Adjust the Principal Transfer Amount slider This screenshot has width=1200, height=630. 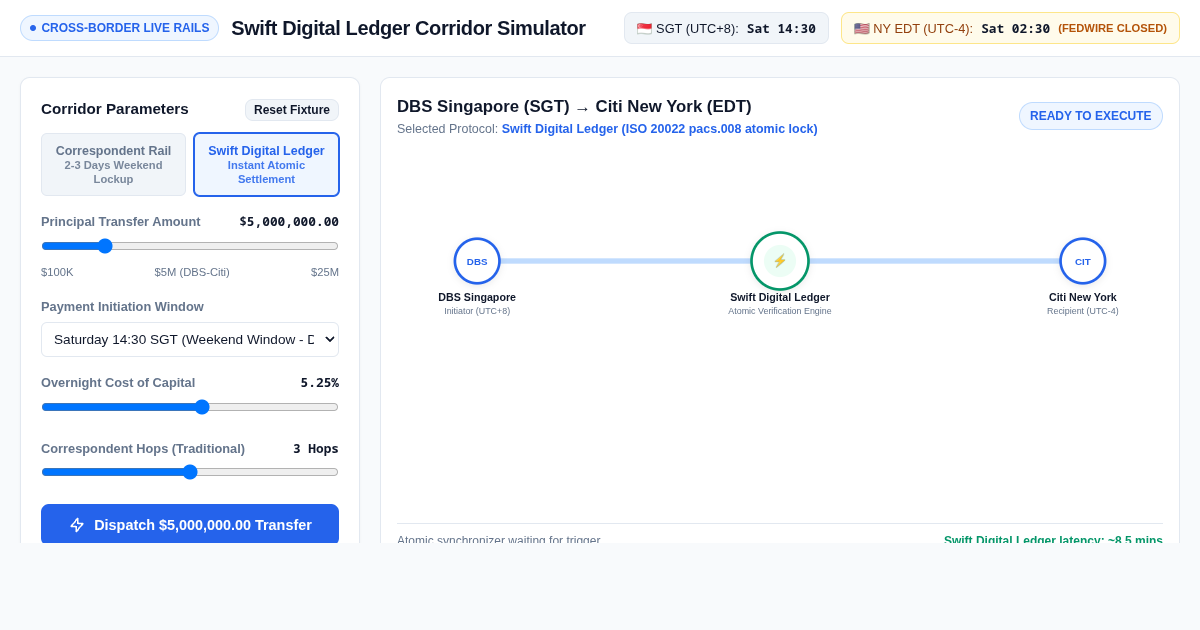coord(190,246)
